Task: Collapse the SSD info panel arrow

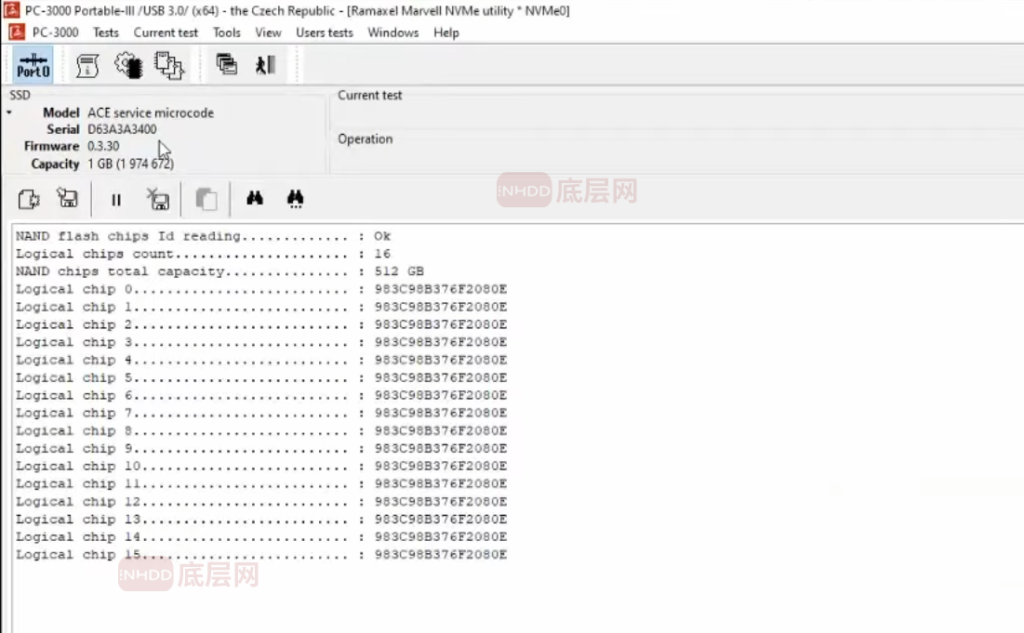Action: tap(9, 113)
